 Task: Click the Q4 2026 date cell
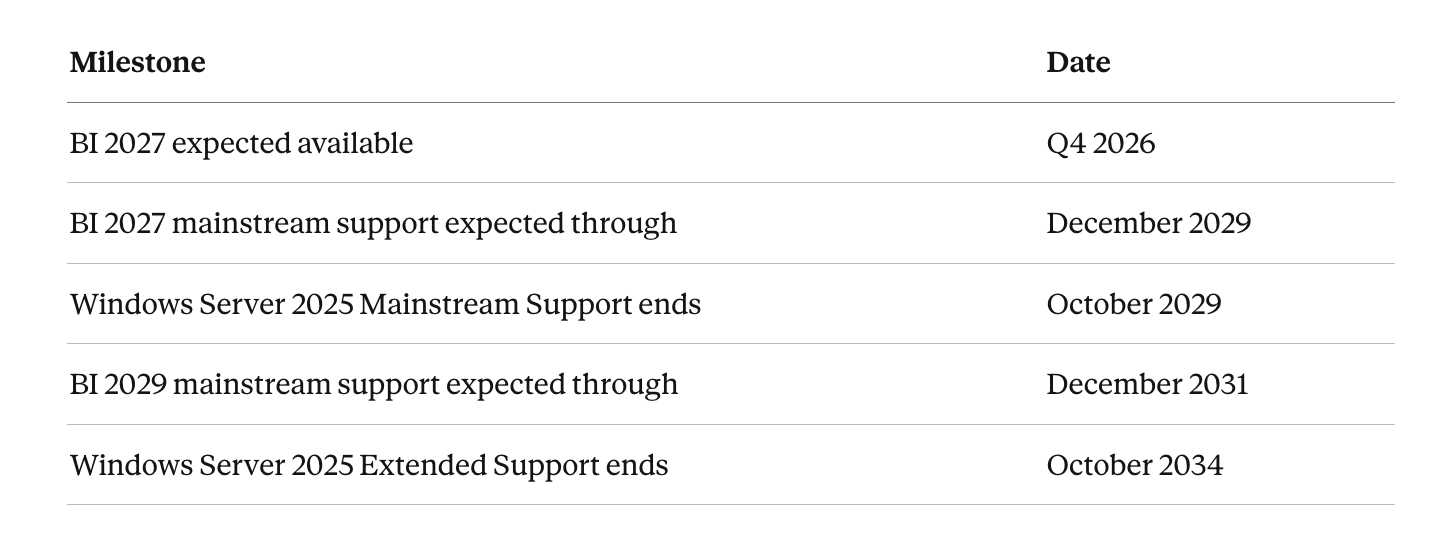point(1100,143)
